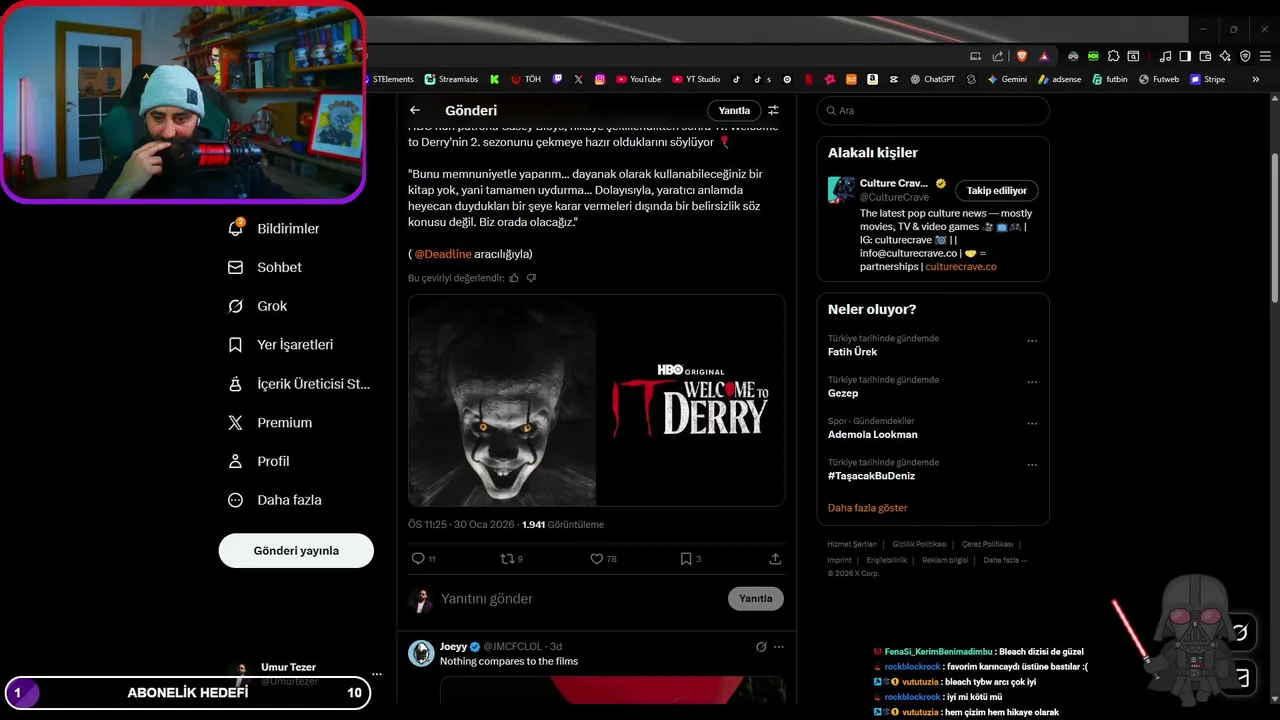Image resolution: width=1280 pixels, height=720 pixels.
Task: Click the grey Yanıtla reply submit button
Action: point(755,599)
